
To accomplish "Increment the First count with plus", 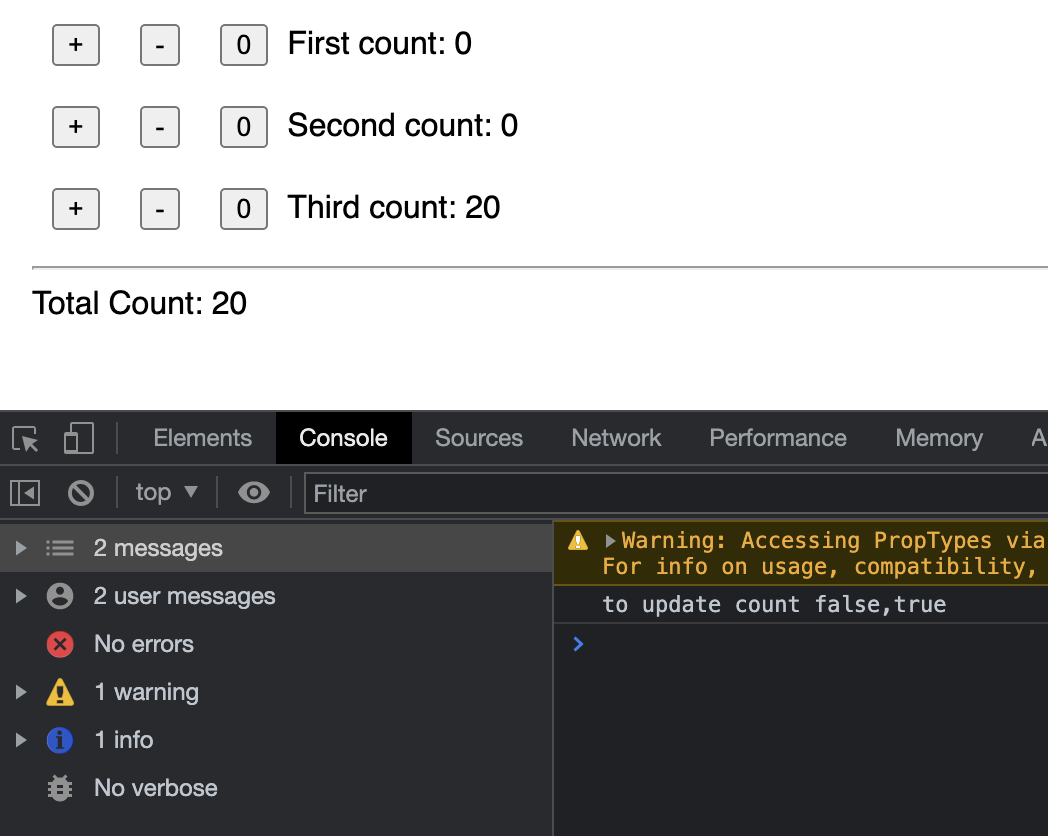I will coord(76,45).
